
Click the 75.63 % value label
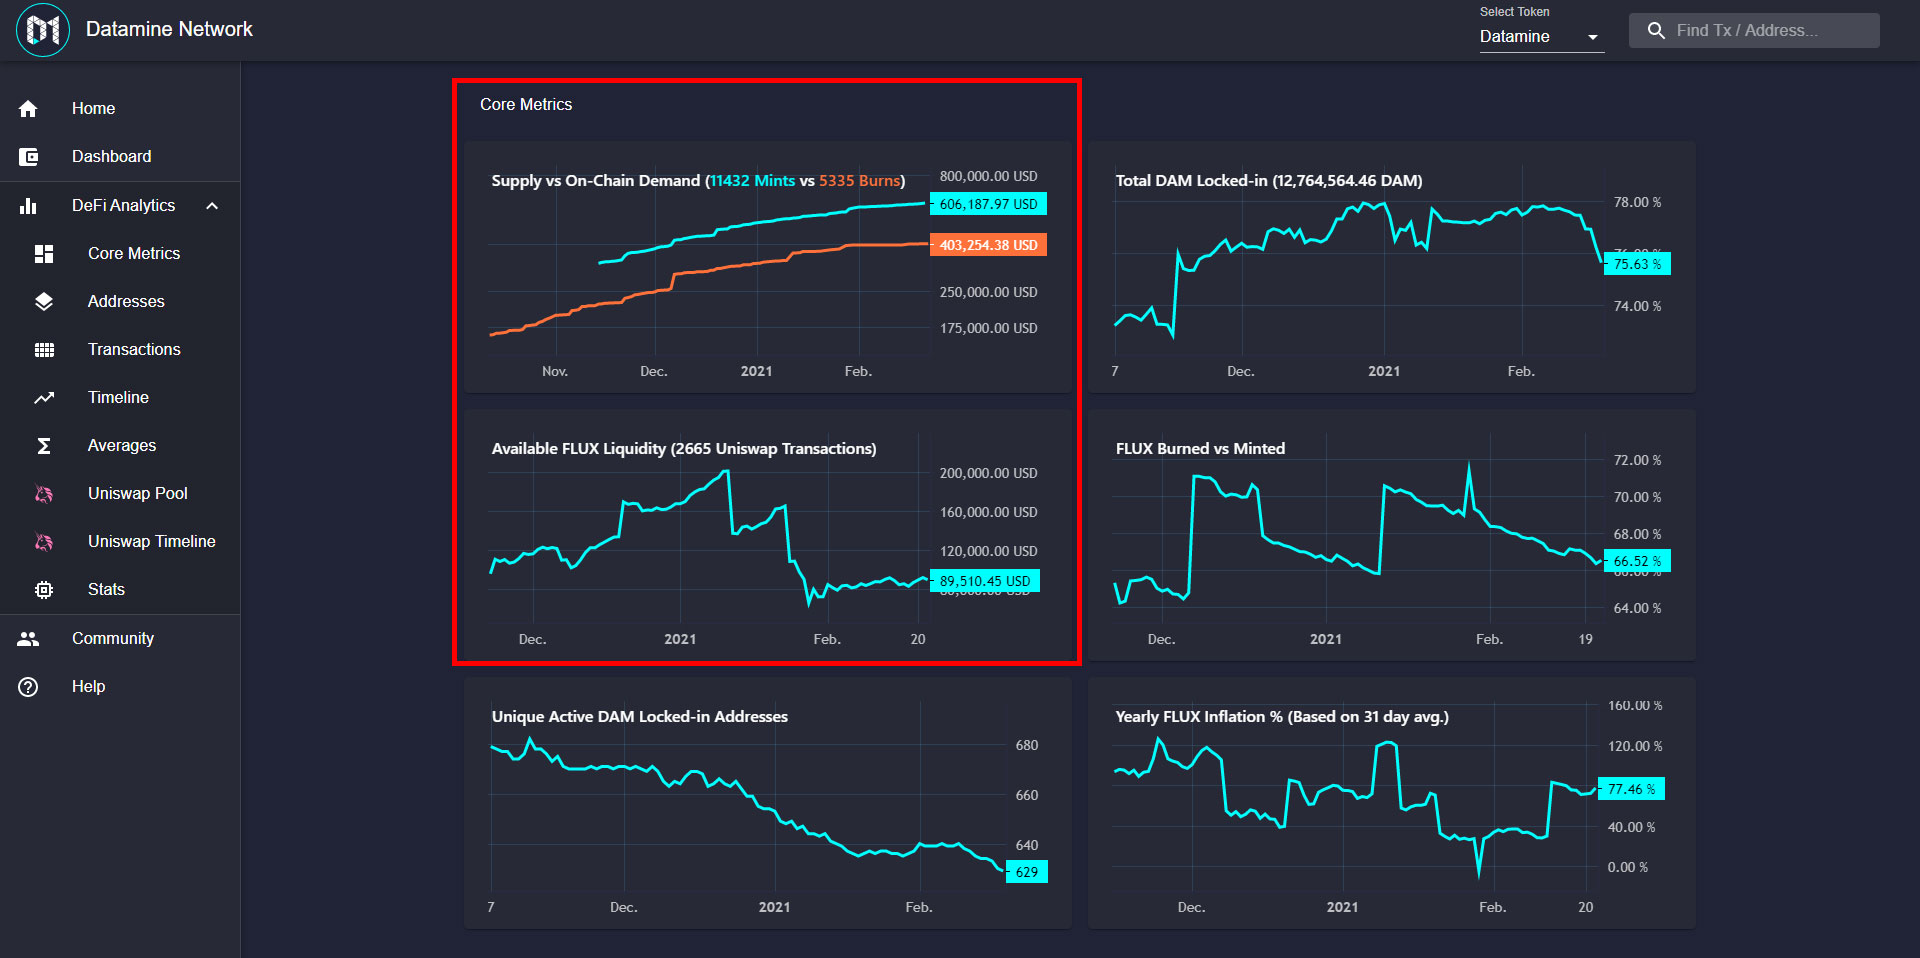coord(1637,264)
